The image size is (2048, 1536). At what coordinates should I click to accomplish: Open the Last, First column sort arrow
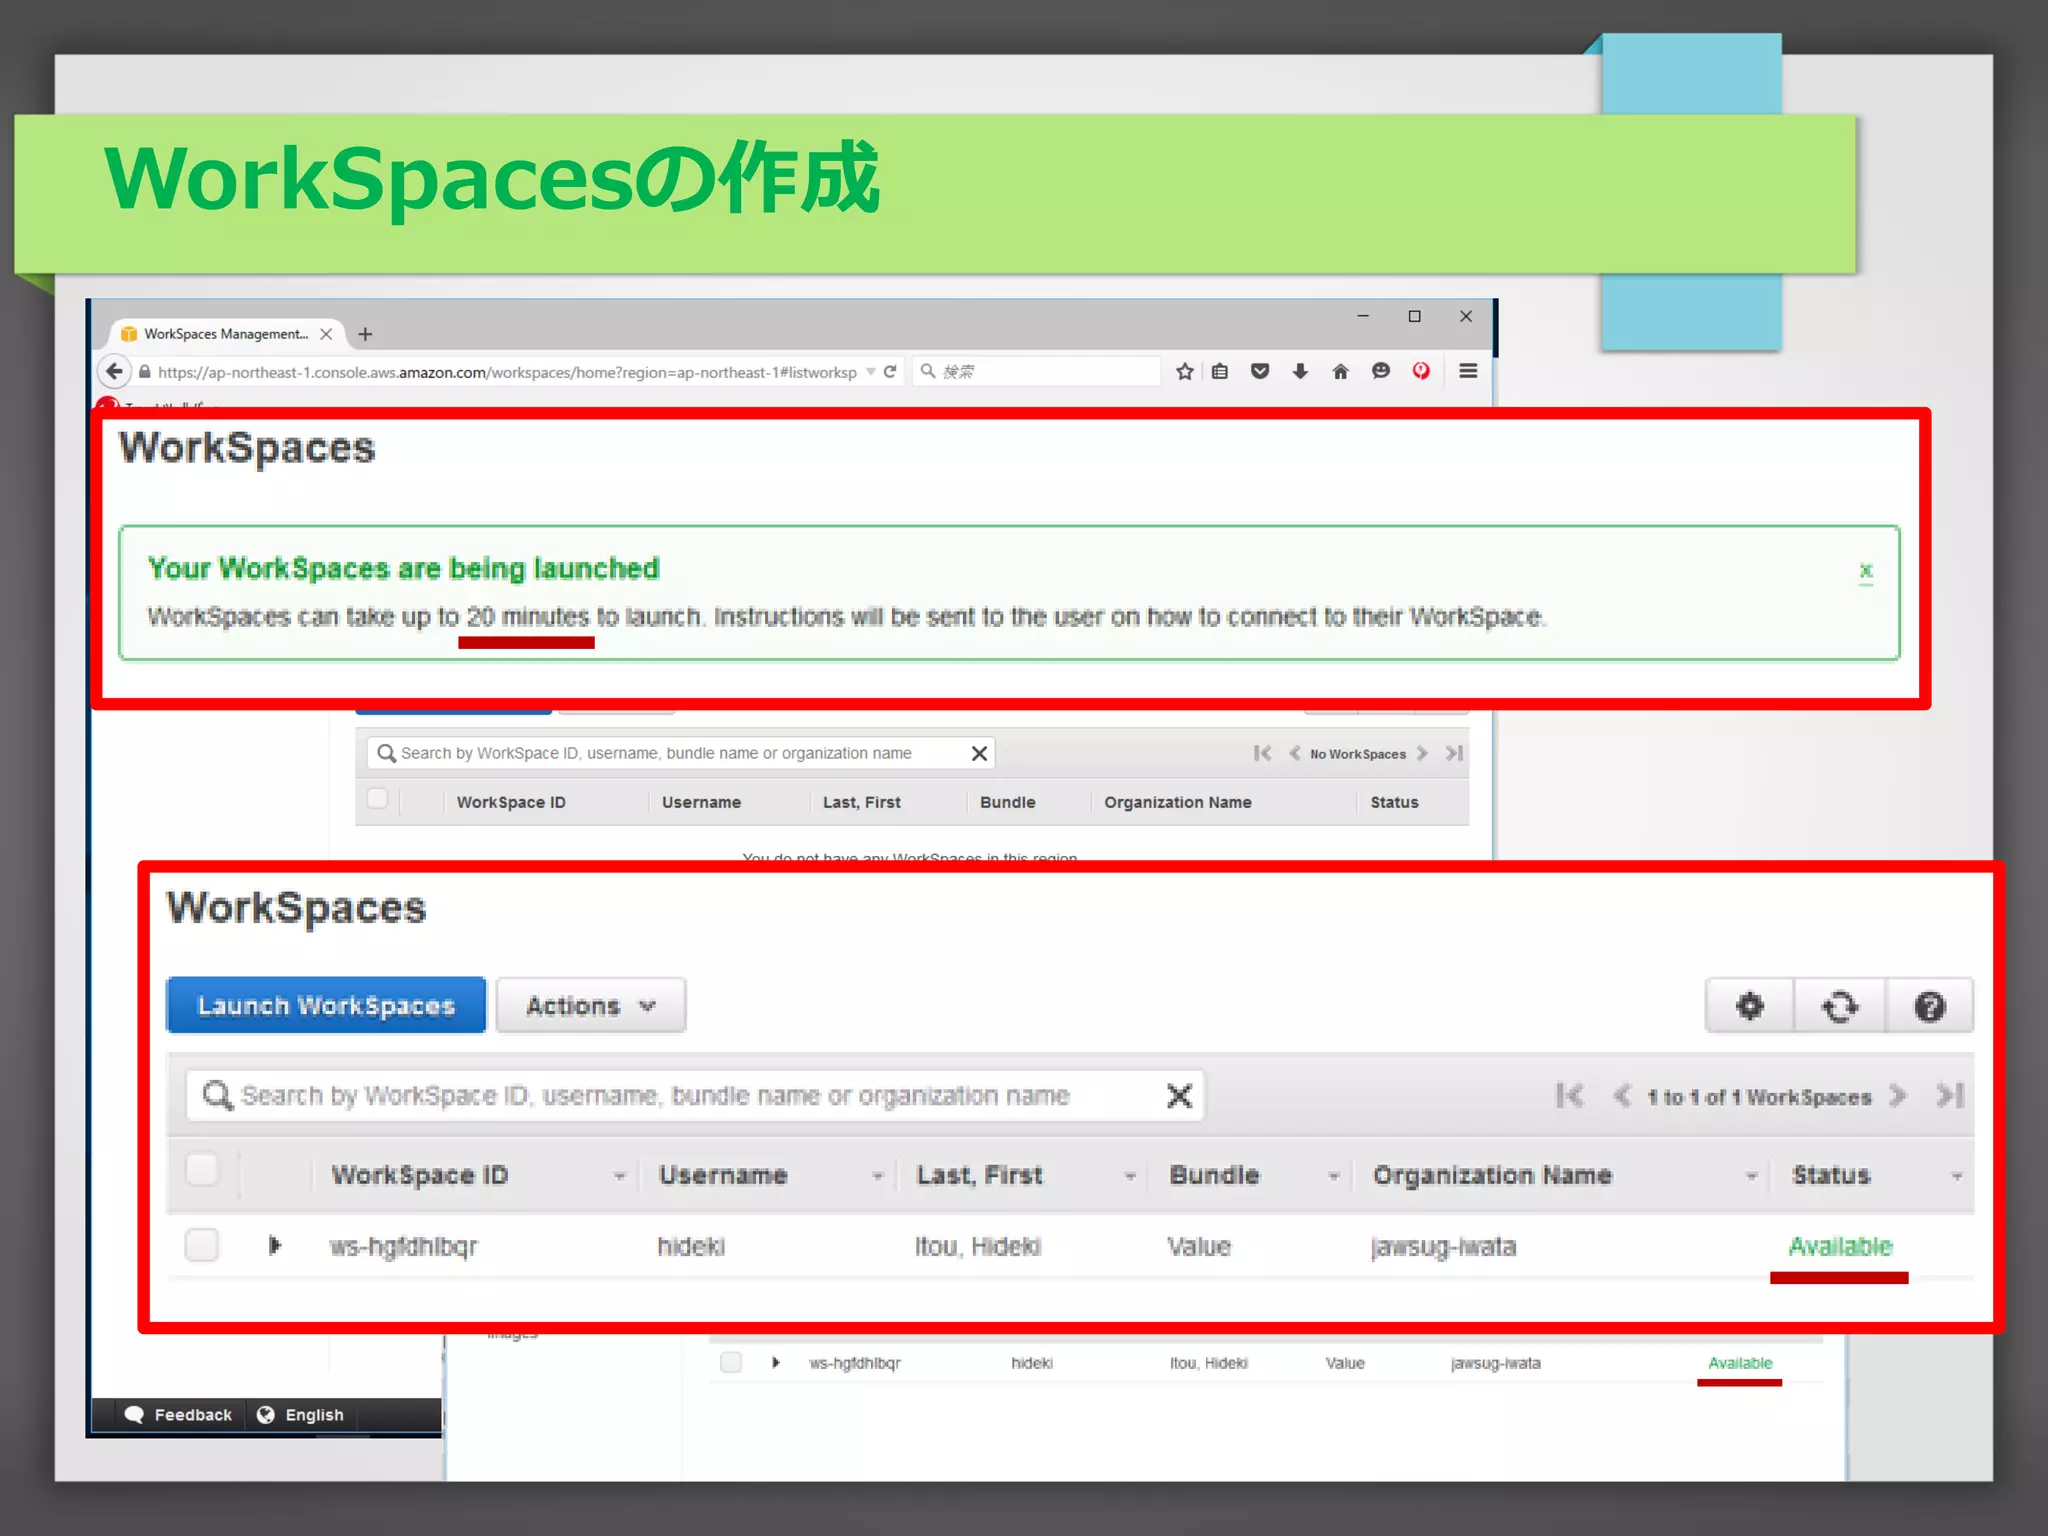(x=1130, y=1176)
